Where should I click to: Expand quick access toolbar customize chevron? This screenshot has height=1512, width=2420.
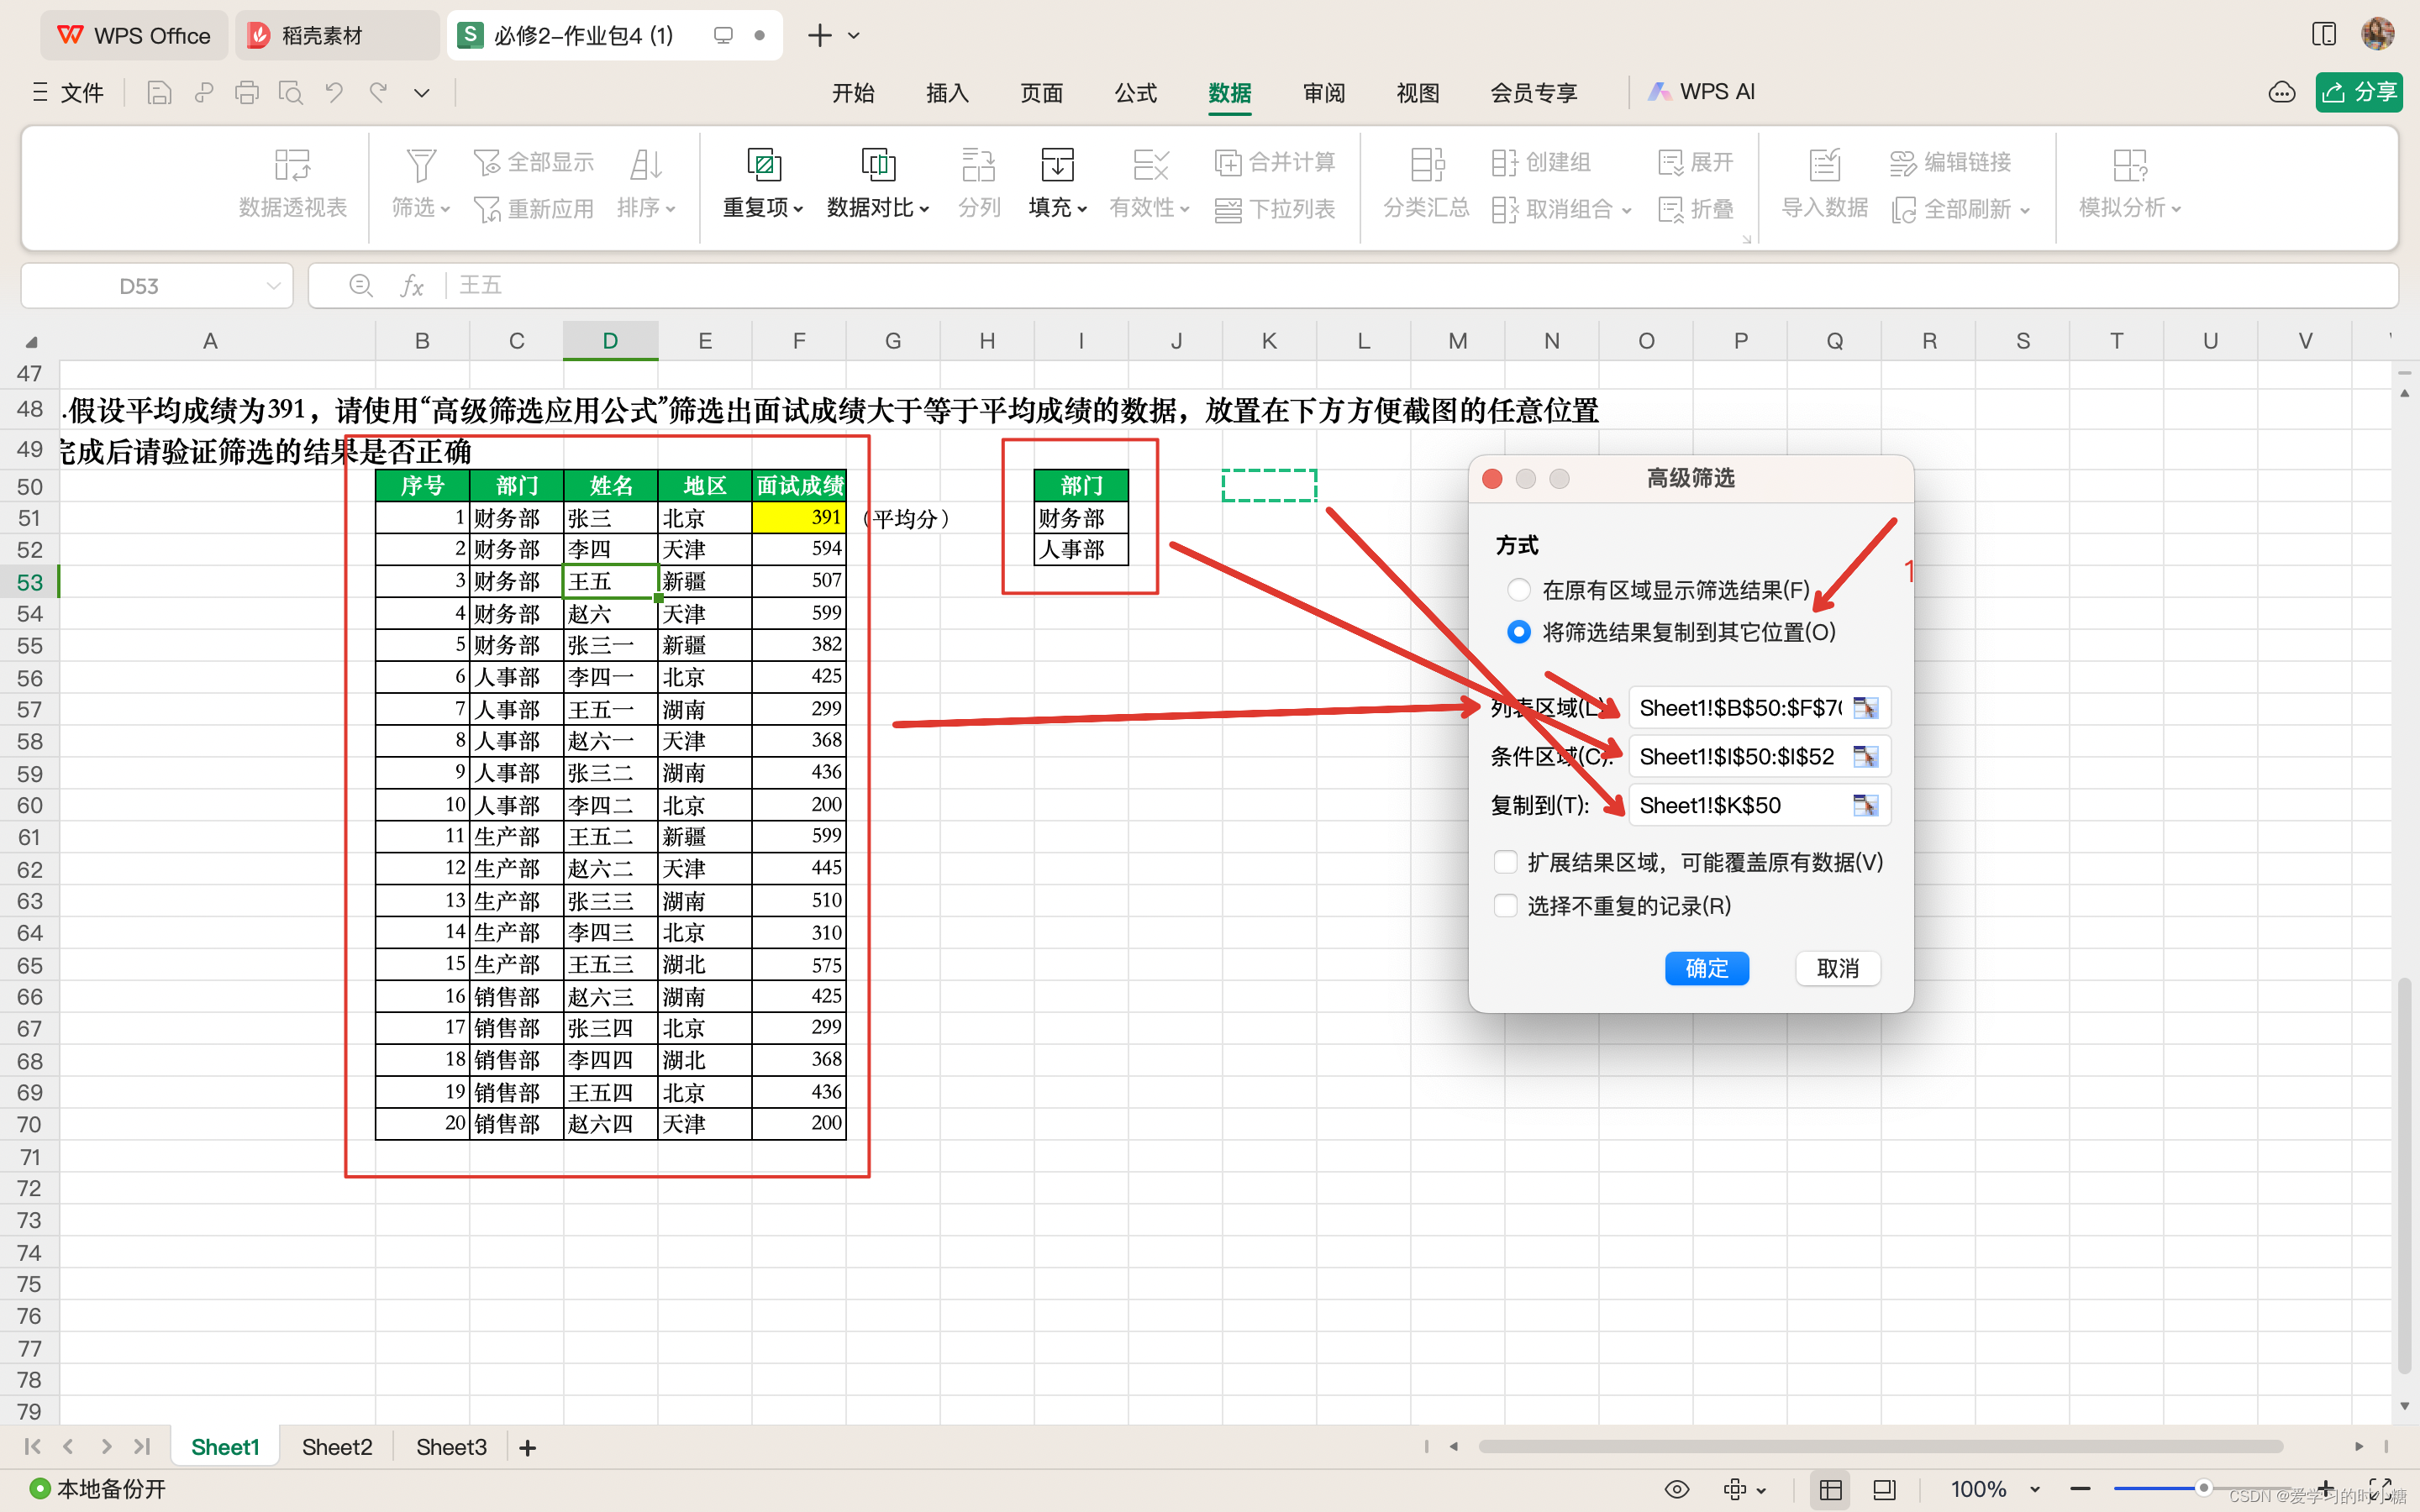point(422,93)
